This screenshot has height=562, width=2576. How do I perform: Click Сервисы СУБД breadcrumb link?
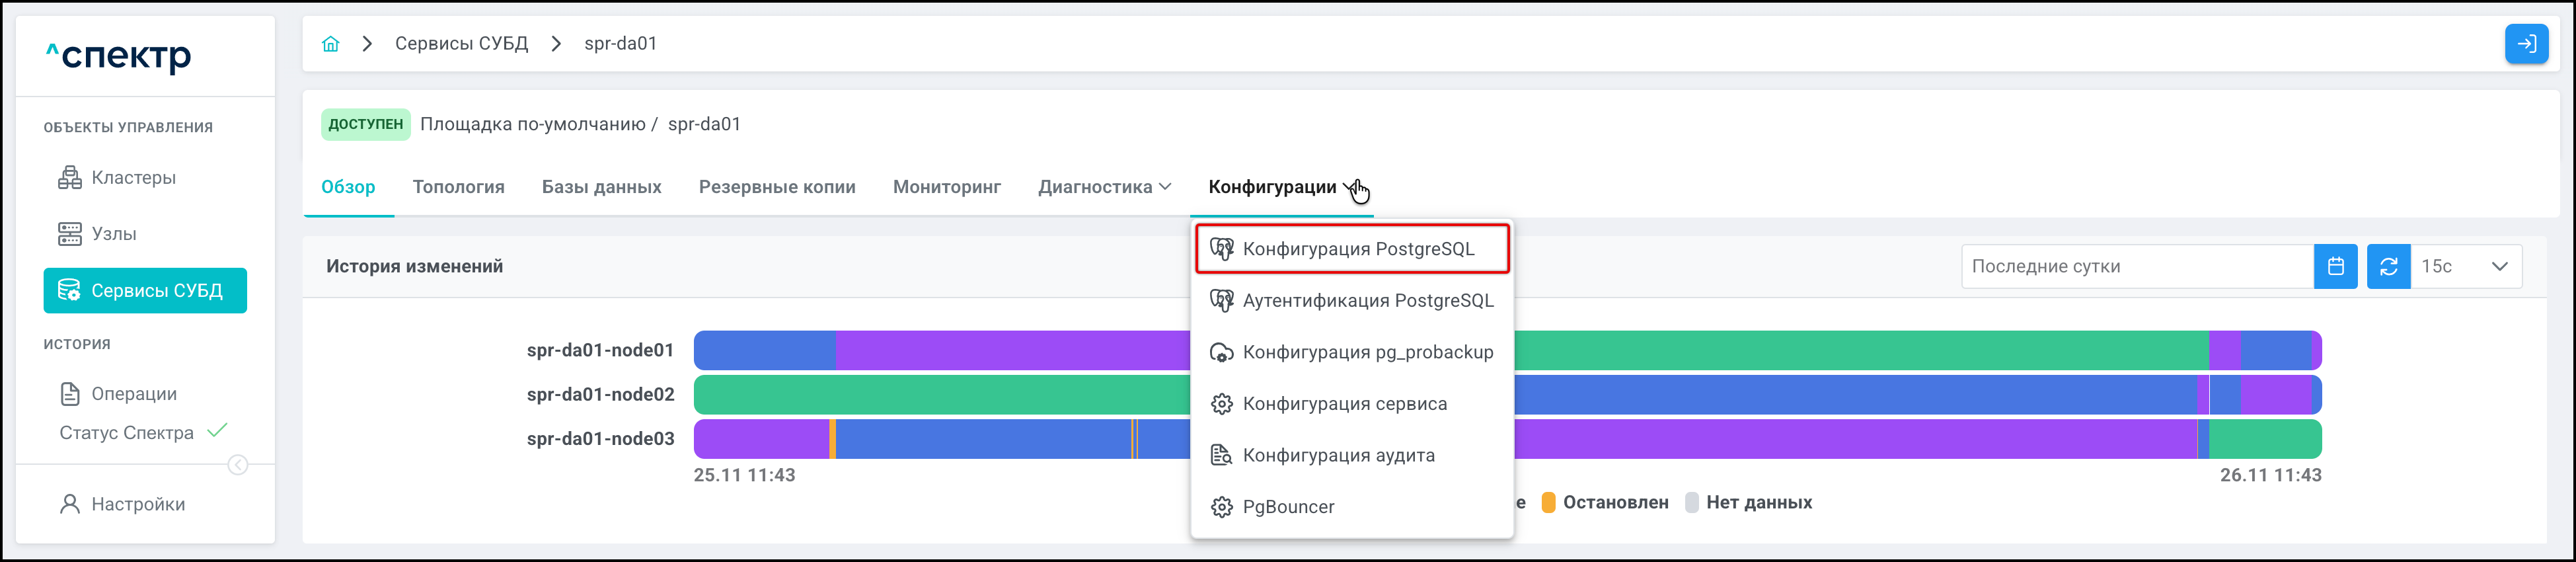click(x=461, y=44)
